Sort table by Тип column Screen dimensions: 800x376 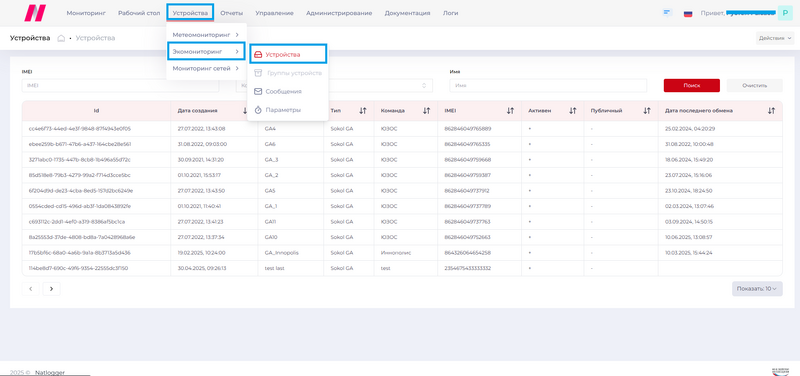(x=363, y=111)
